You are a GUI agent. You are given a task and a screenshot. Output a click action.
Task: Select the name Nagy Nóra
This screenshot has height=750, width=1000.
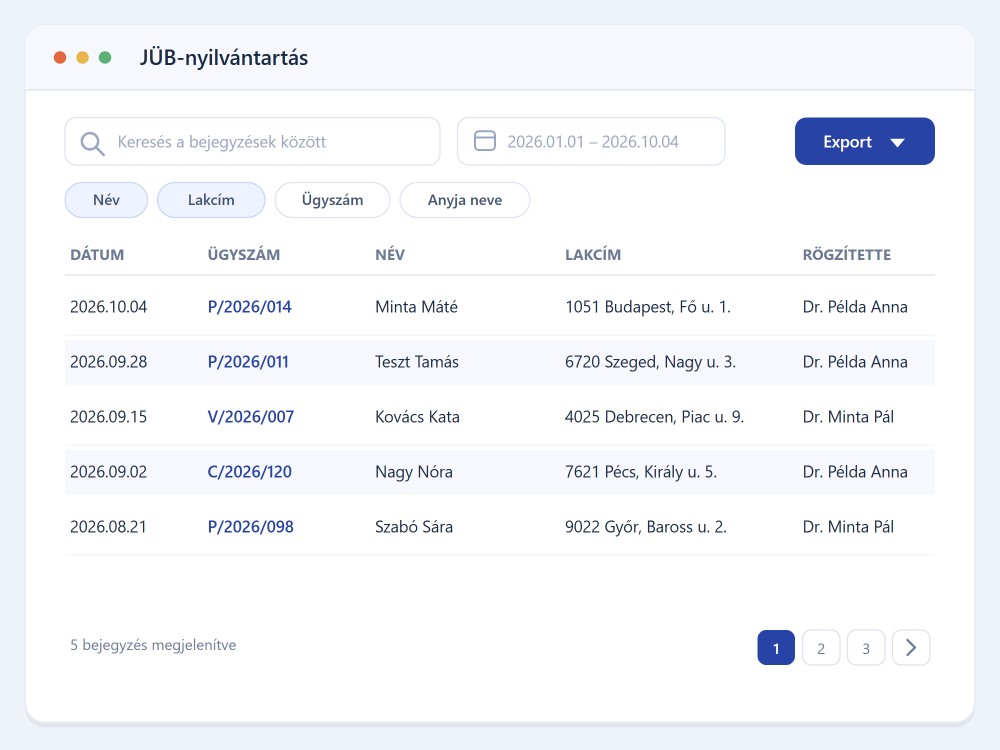point(414,471)
